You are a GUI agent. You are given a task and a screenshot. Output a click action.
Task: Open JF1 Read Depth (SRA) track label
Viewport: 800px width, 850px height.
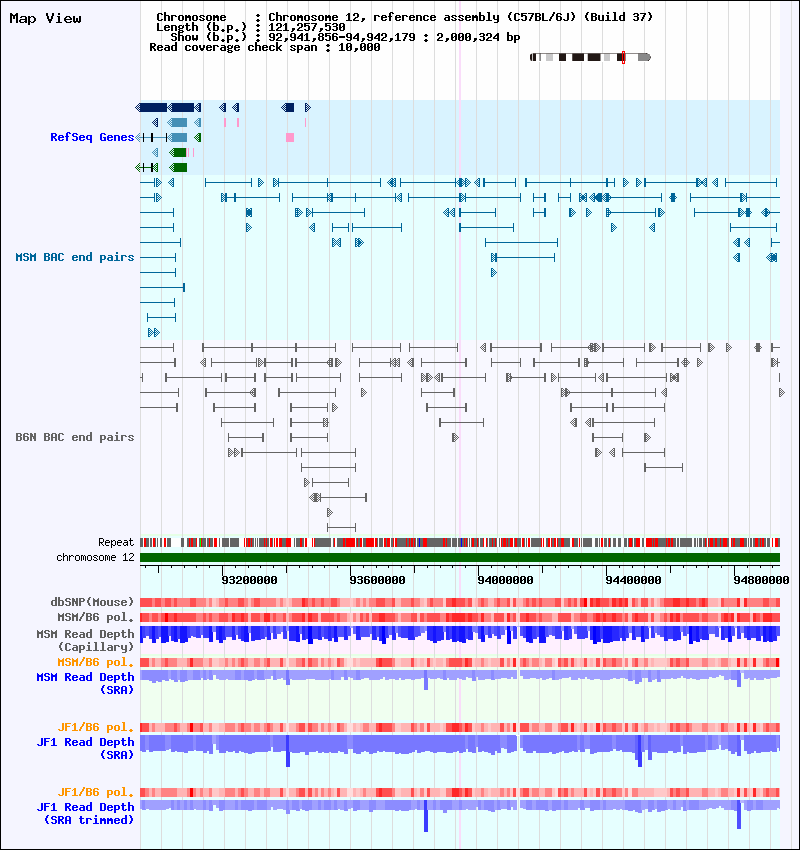85,748
